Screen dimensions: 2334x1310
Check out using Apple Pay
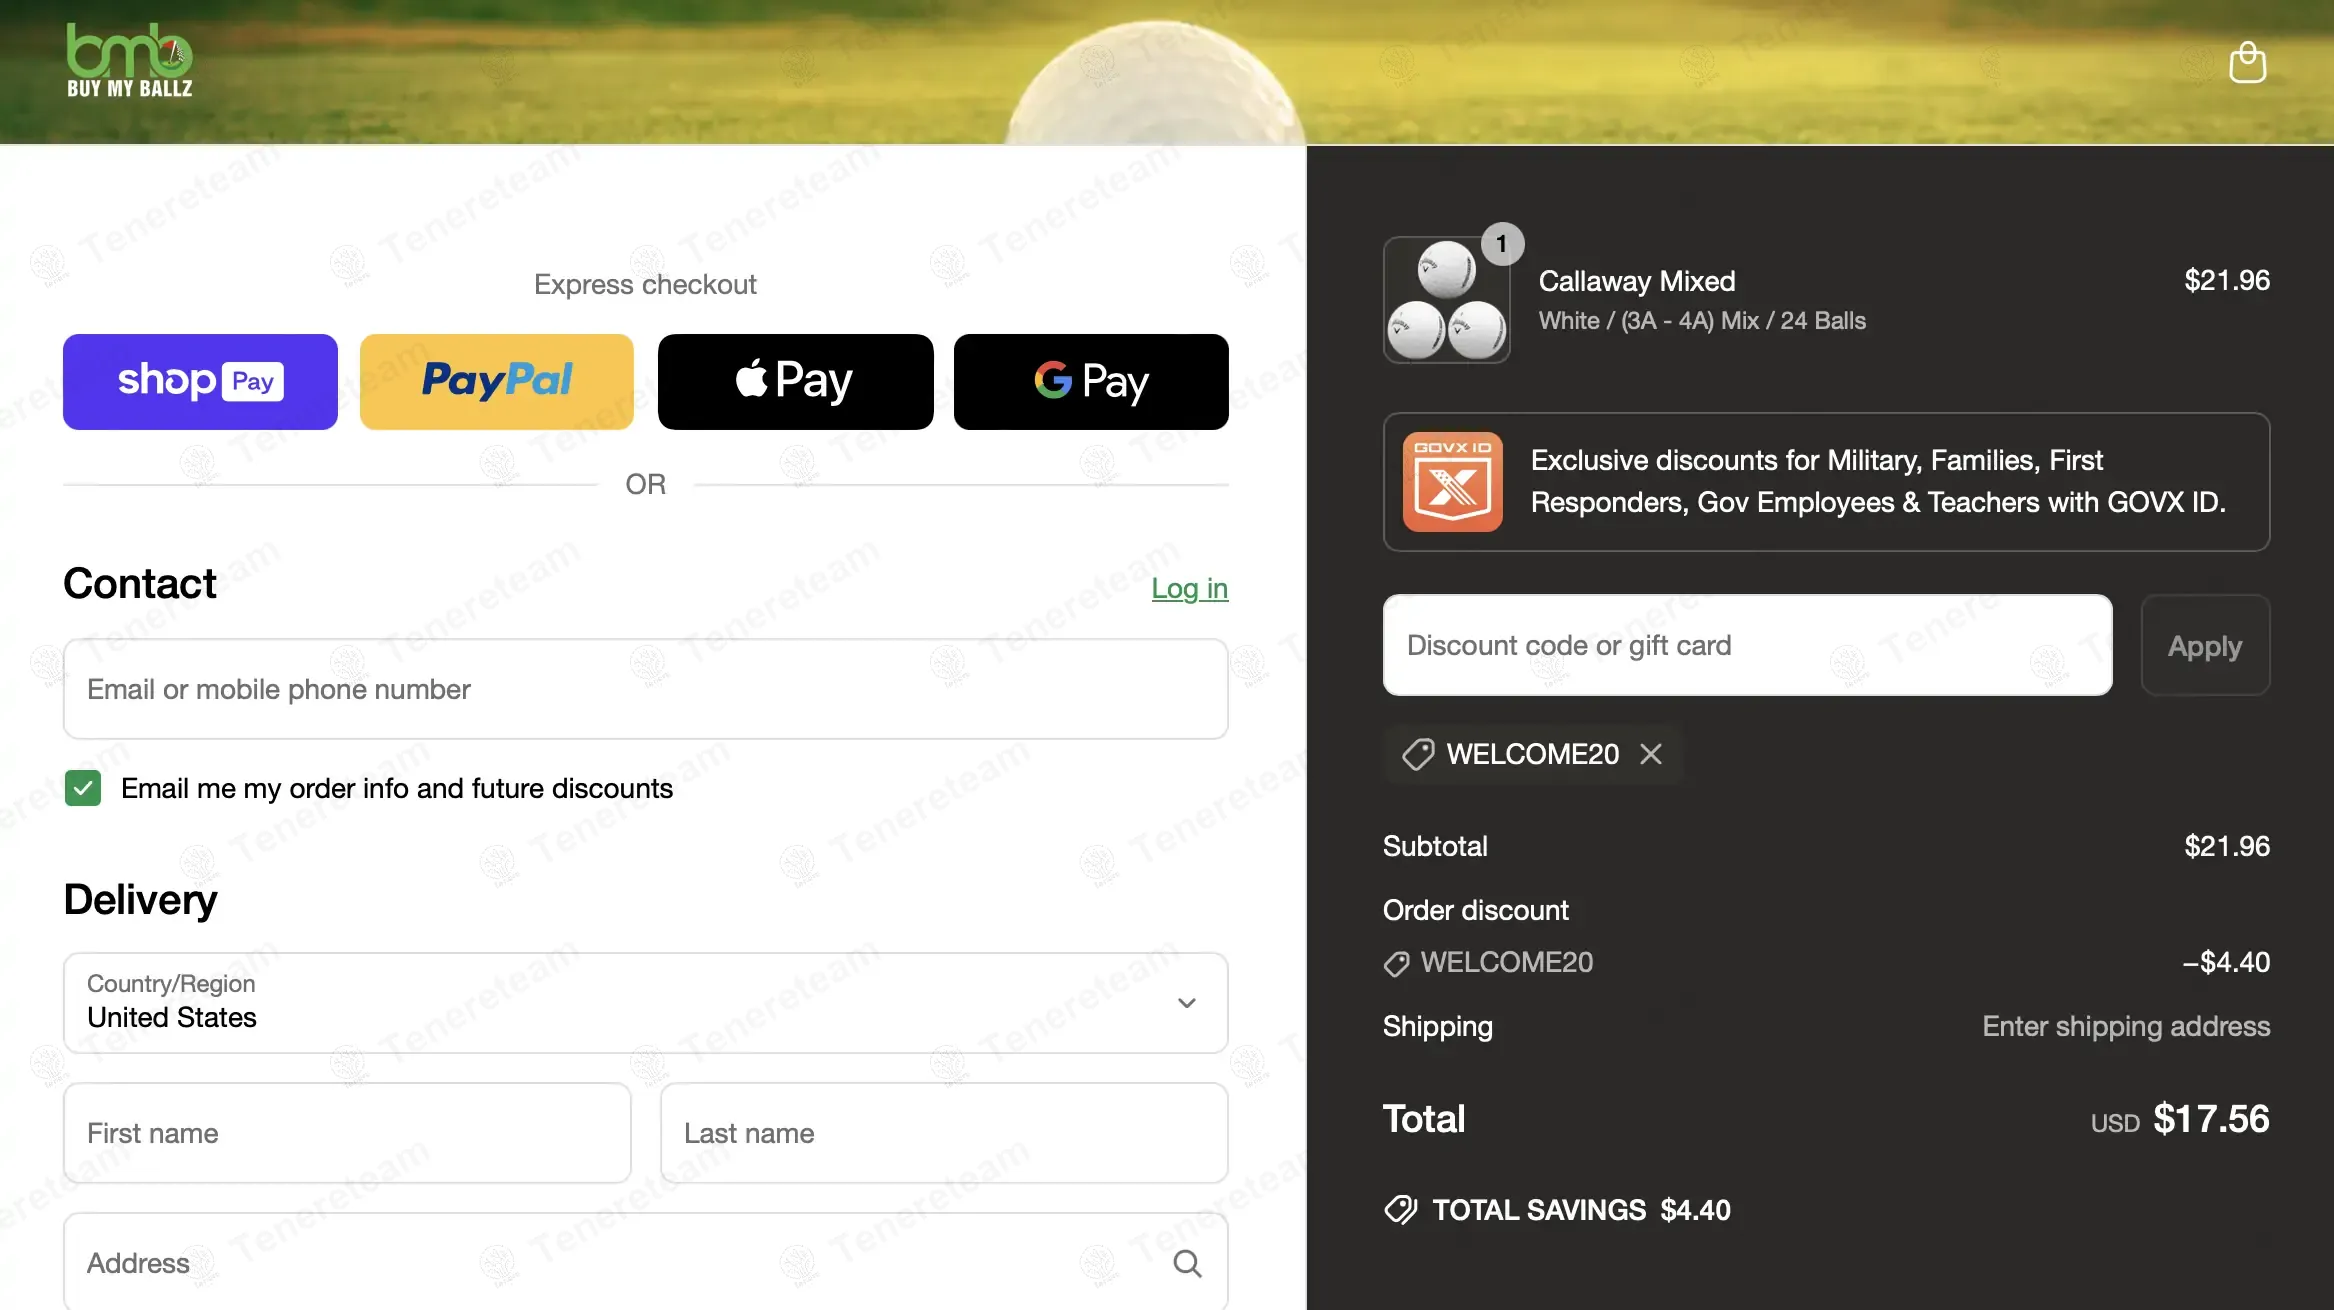pos(795,382)
